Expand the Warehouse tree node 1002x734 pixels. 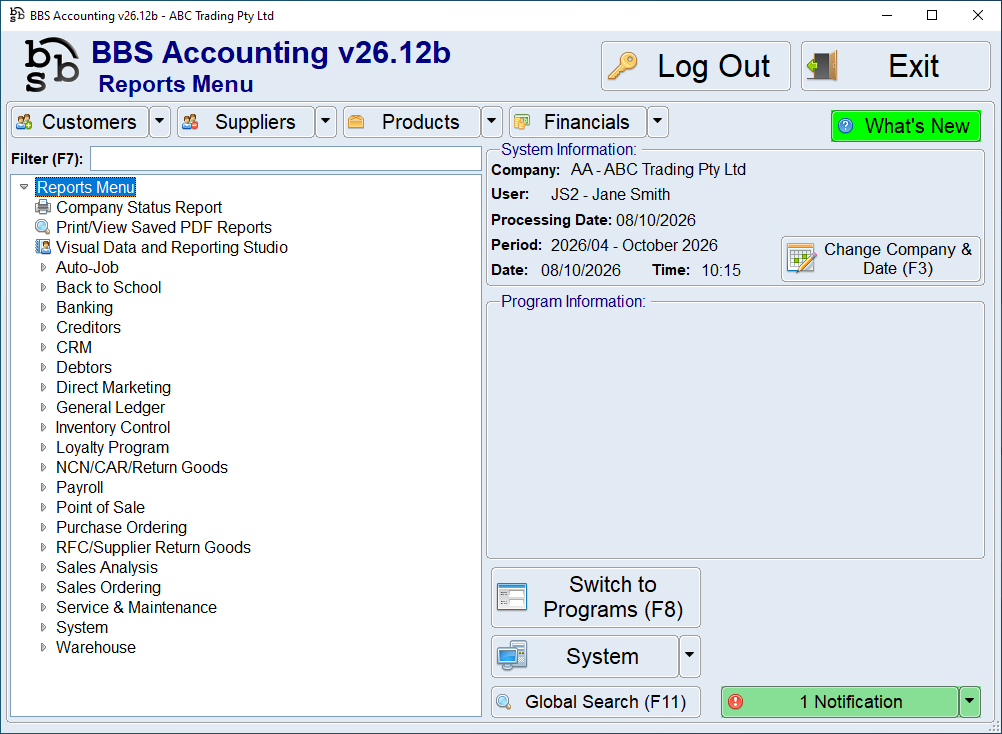coord(43,647)
